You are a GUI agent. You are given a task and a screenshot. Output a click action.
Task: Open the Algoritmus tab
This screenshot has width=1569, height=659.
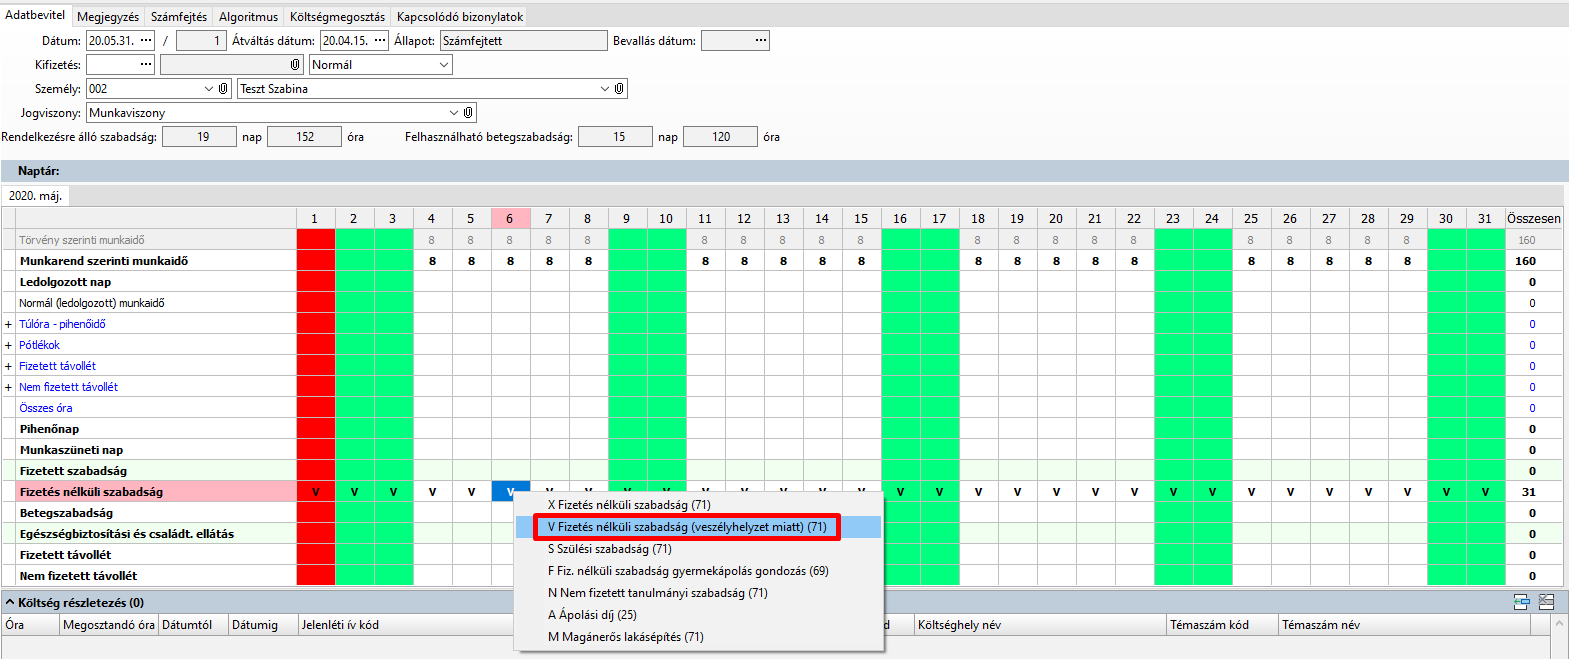point(248,17)
